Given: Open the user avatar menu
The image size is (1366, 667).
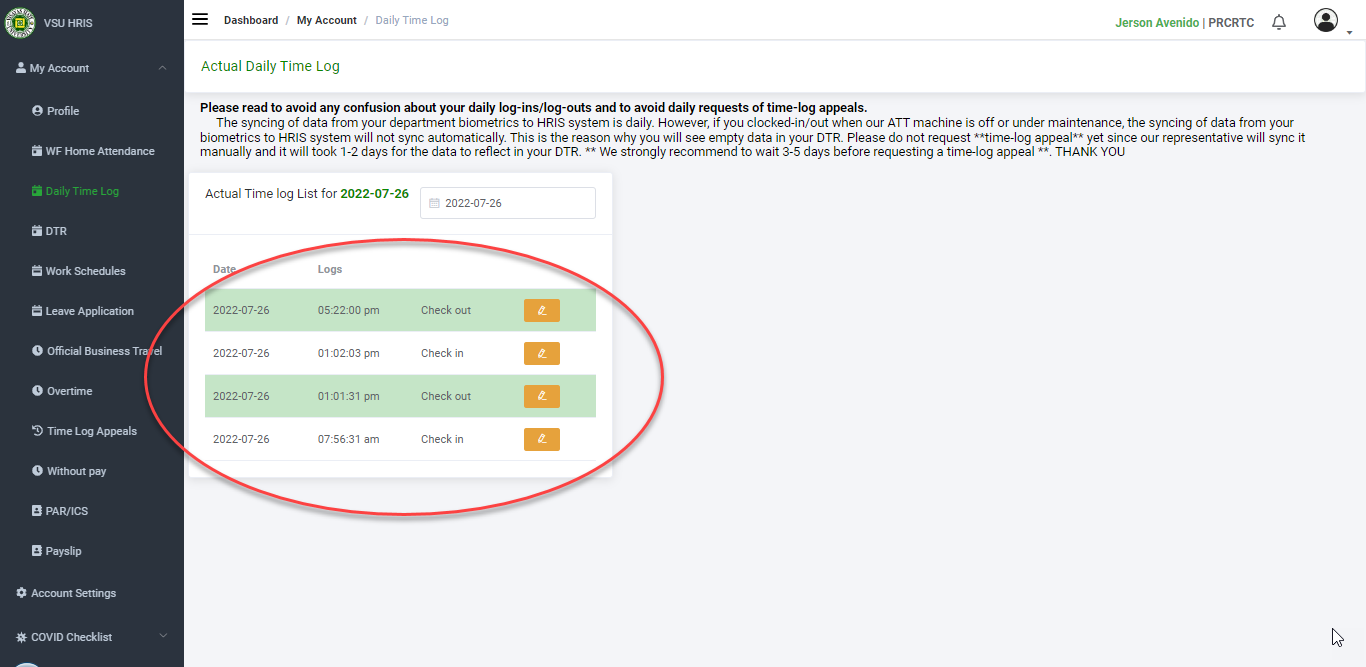Looking at the screenshot, I should coord(1326,21).
